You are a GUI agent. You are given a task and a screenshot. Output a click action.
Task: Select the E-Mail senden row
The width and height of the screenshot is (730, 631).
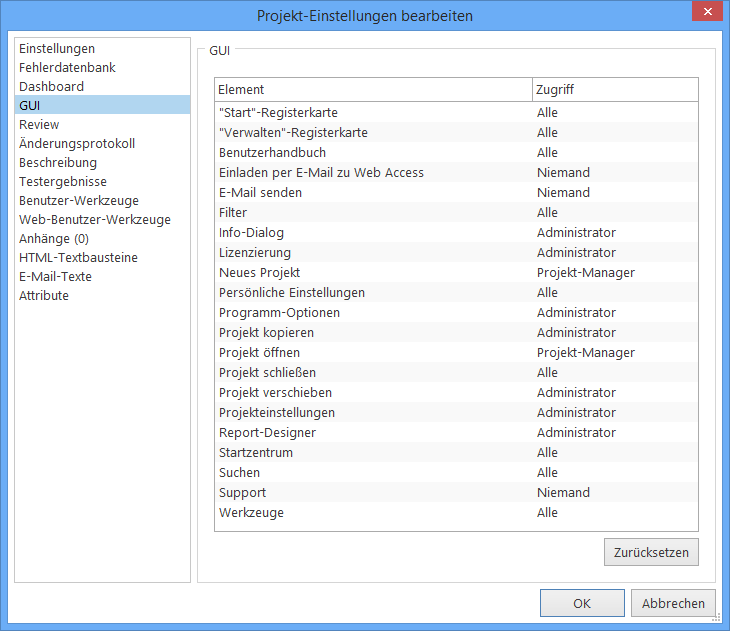pos(456,193)
